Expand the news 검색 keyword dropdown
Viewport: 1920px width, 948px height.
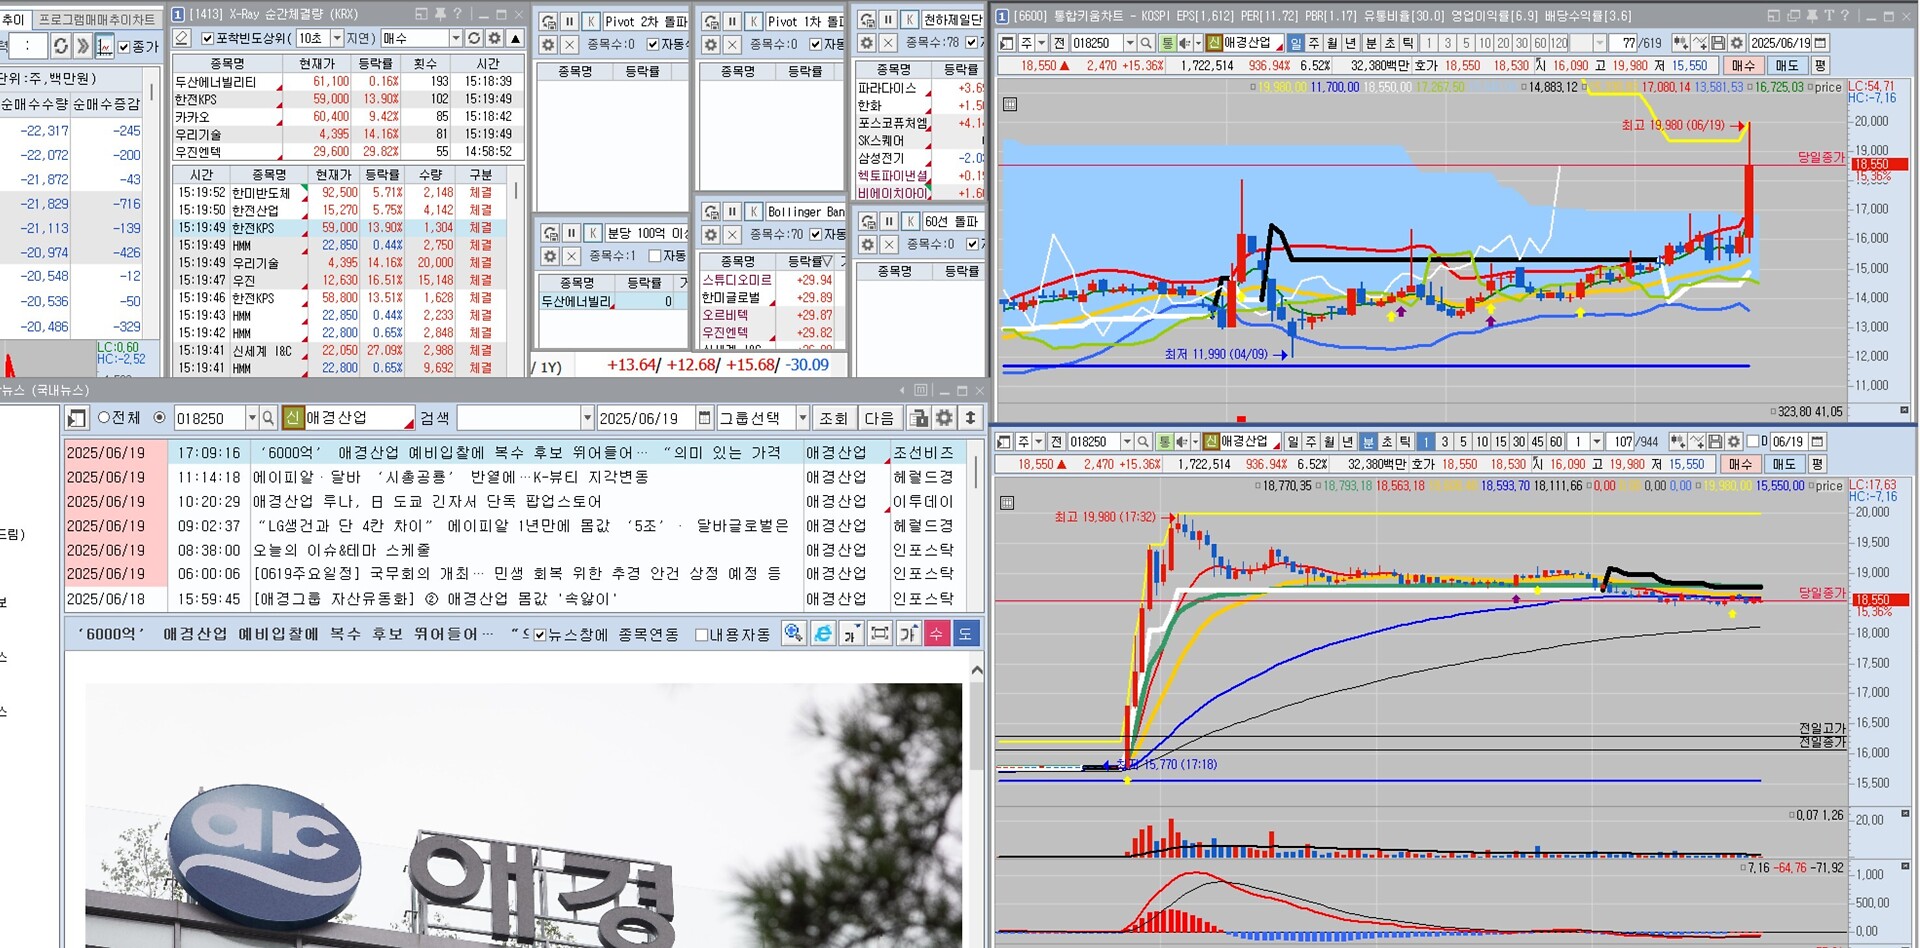pos(587,418)
